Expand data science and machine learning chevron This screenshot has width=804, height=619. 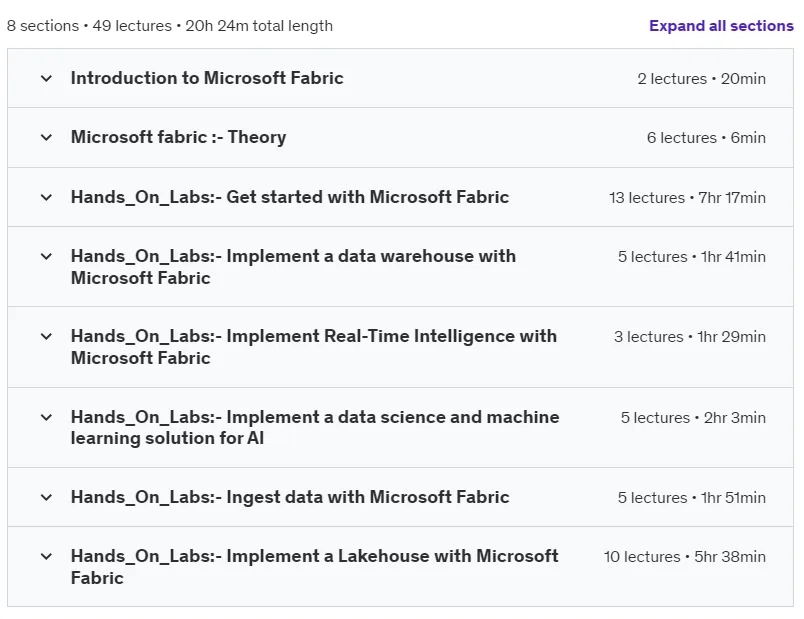[x=46, y=417]
